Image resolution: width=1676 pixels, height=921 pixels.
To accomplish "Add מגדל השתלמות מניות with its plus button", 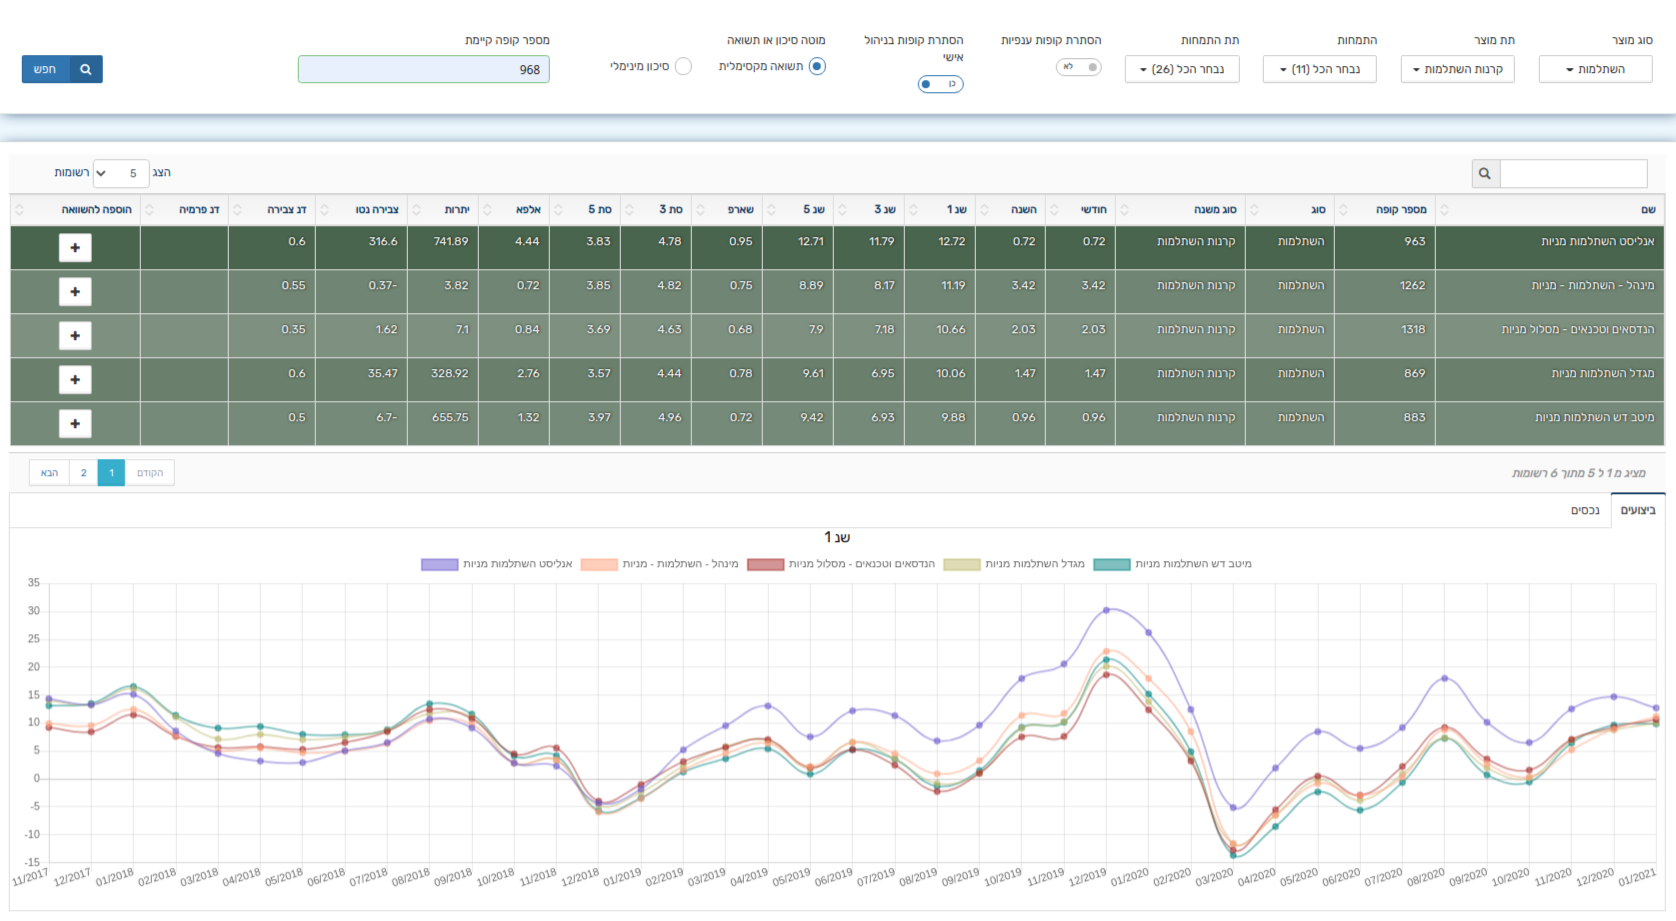I will click(x=75, y=380).
